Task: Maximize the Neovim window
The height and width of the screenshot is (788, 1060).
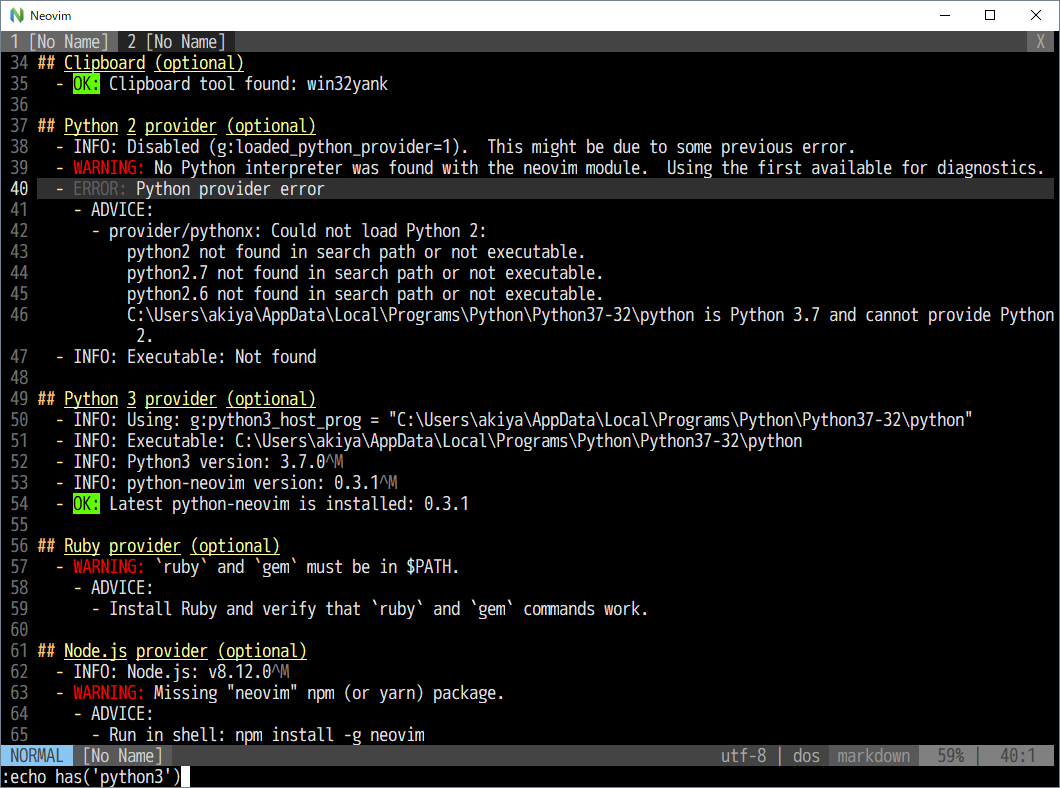Action: tap(990, 15)
